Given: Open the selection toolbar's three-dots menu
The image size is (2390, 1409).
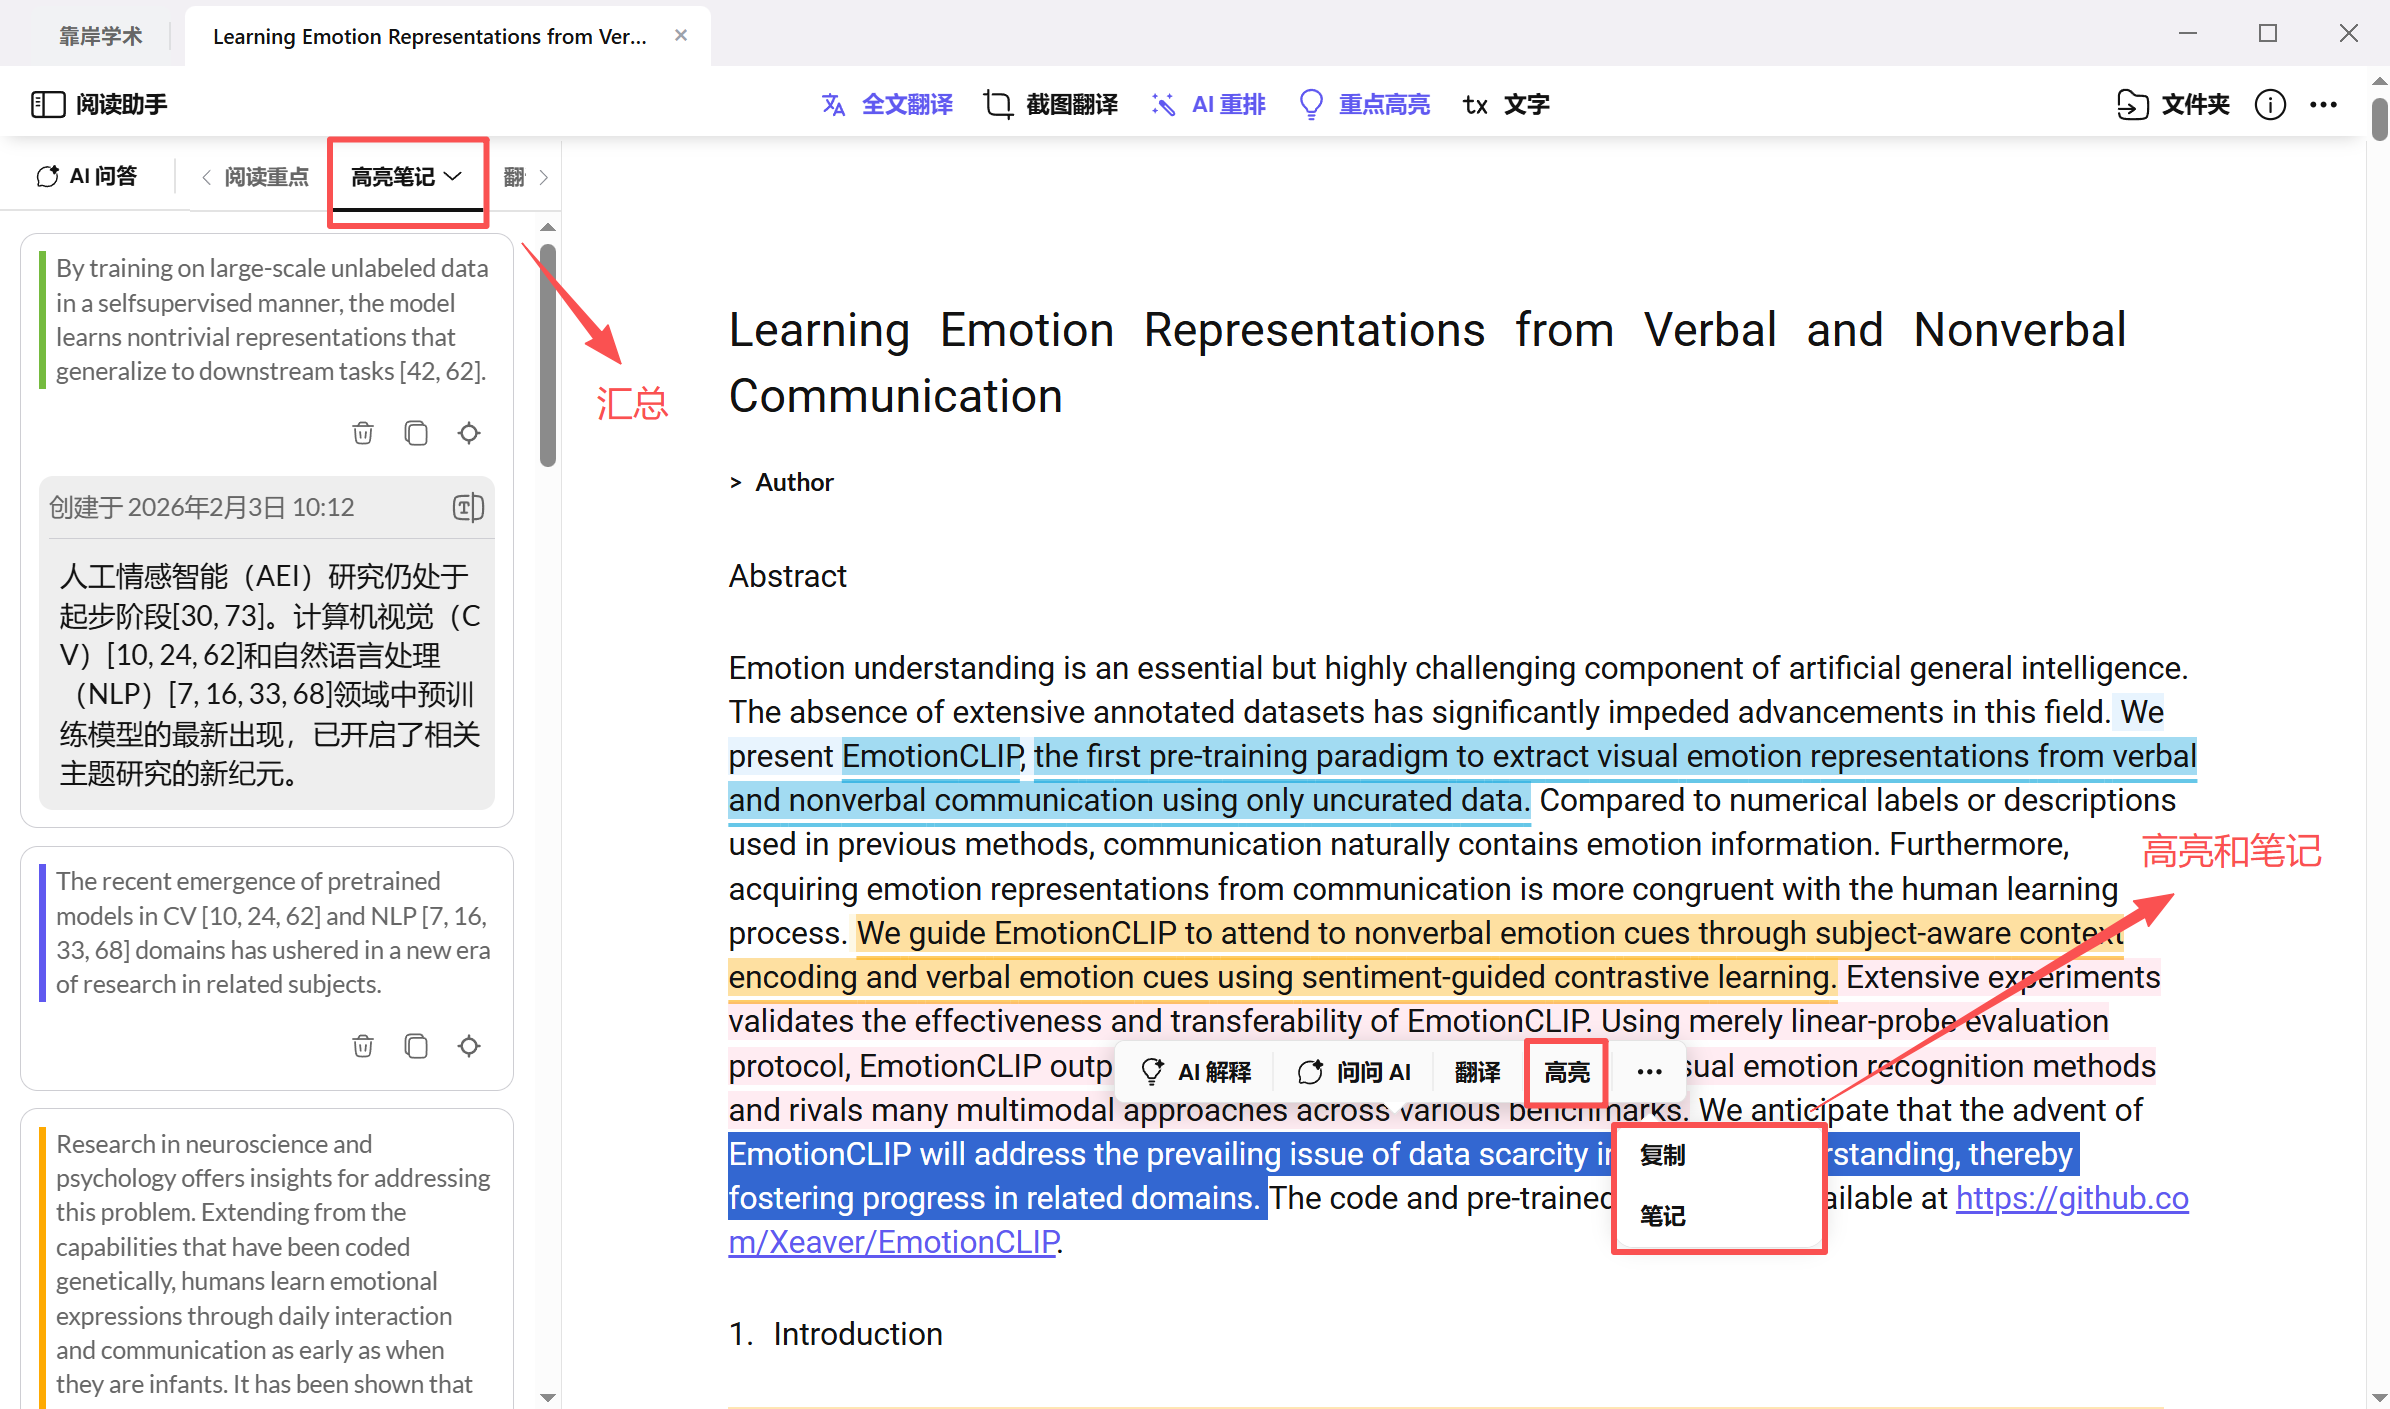Looking at the screenshot, I should [1650, 1072].
